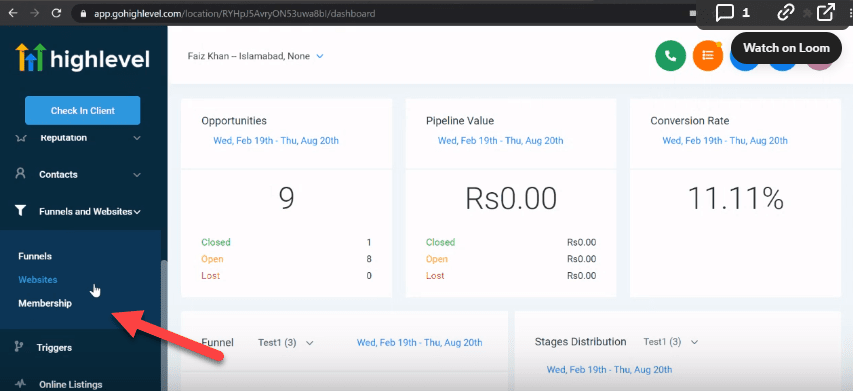Click the Opportunities heading
Image resolution: width=853 pixels, height=391 pixels.
[234, 121]
